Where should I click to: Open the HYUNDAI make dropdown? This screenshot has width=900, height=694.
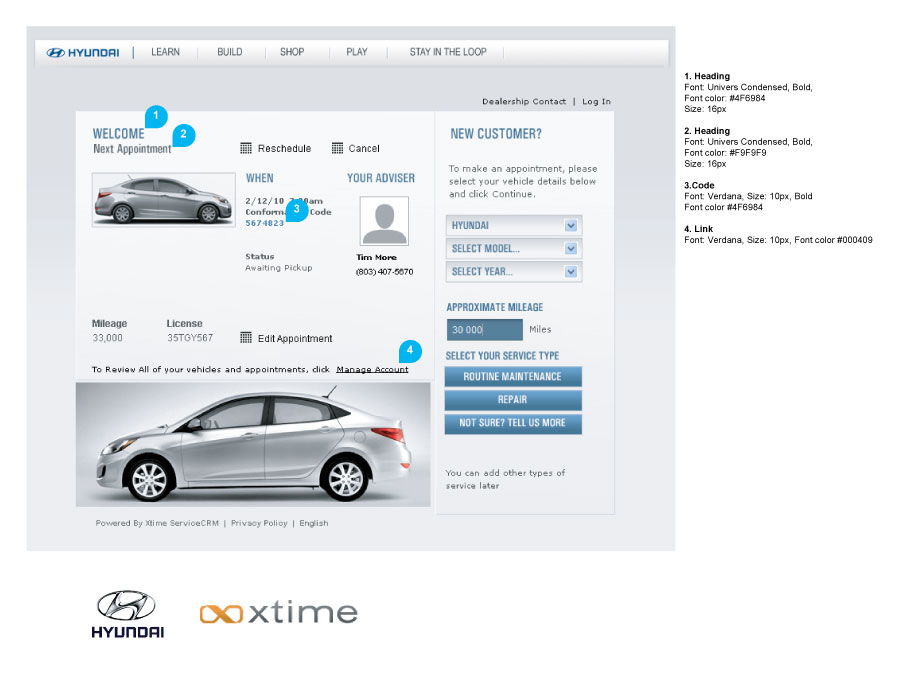[514, 226]
